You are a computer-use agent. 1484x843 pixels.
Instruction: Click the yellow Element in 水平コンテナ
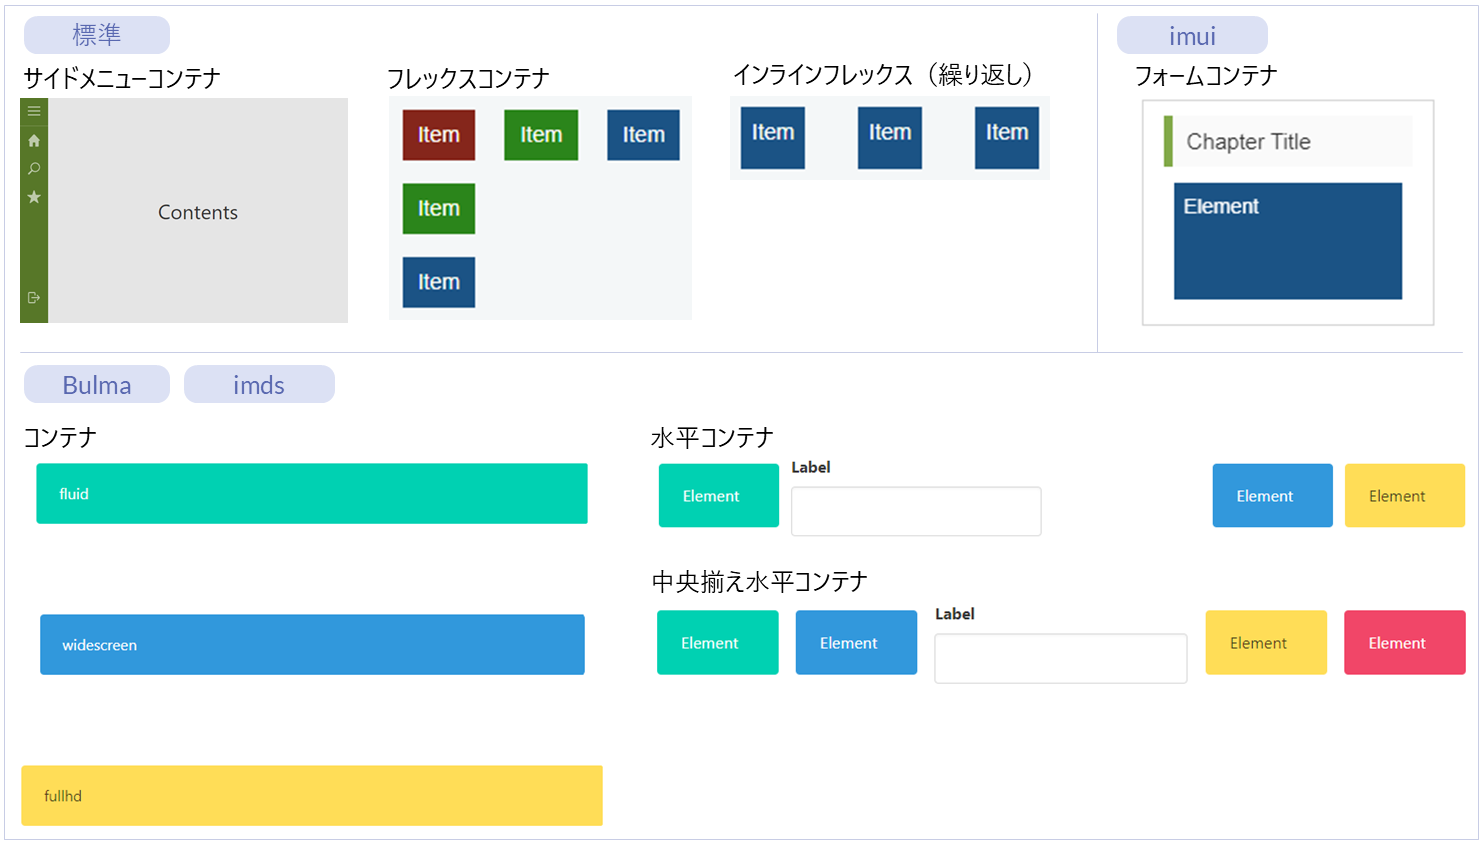tap(1404, 496)
